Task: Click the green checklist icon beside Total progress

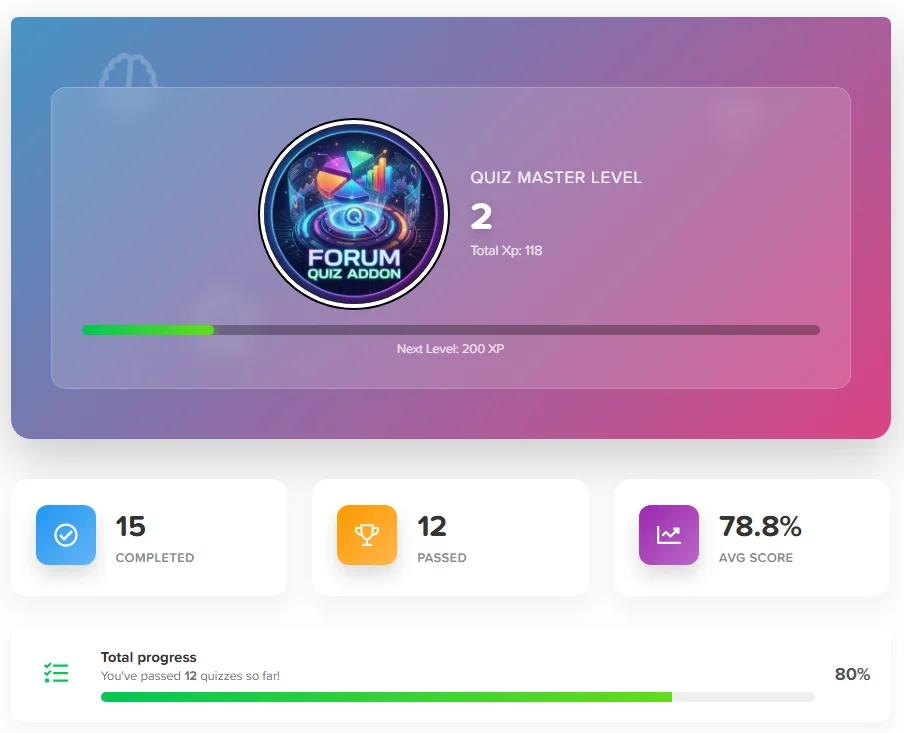Action: [x=56, y=672]
